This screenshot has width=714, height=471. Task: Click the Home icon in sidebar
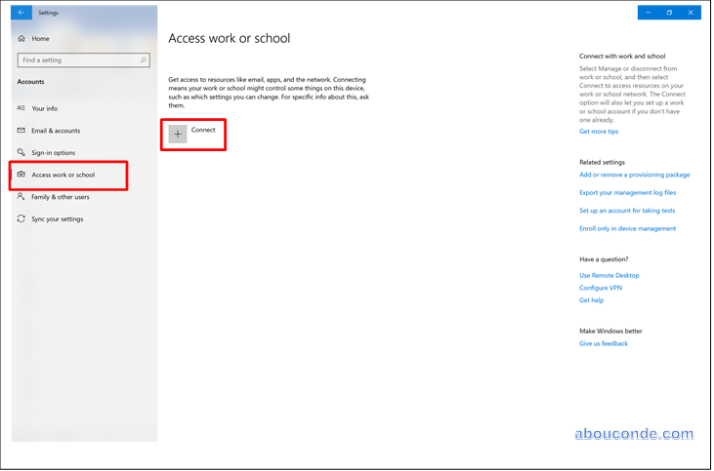22,38
